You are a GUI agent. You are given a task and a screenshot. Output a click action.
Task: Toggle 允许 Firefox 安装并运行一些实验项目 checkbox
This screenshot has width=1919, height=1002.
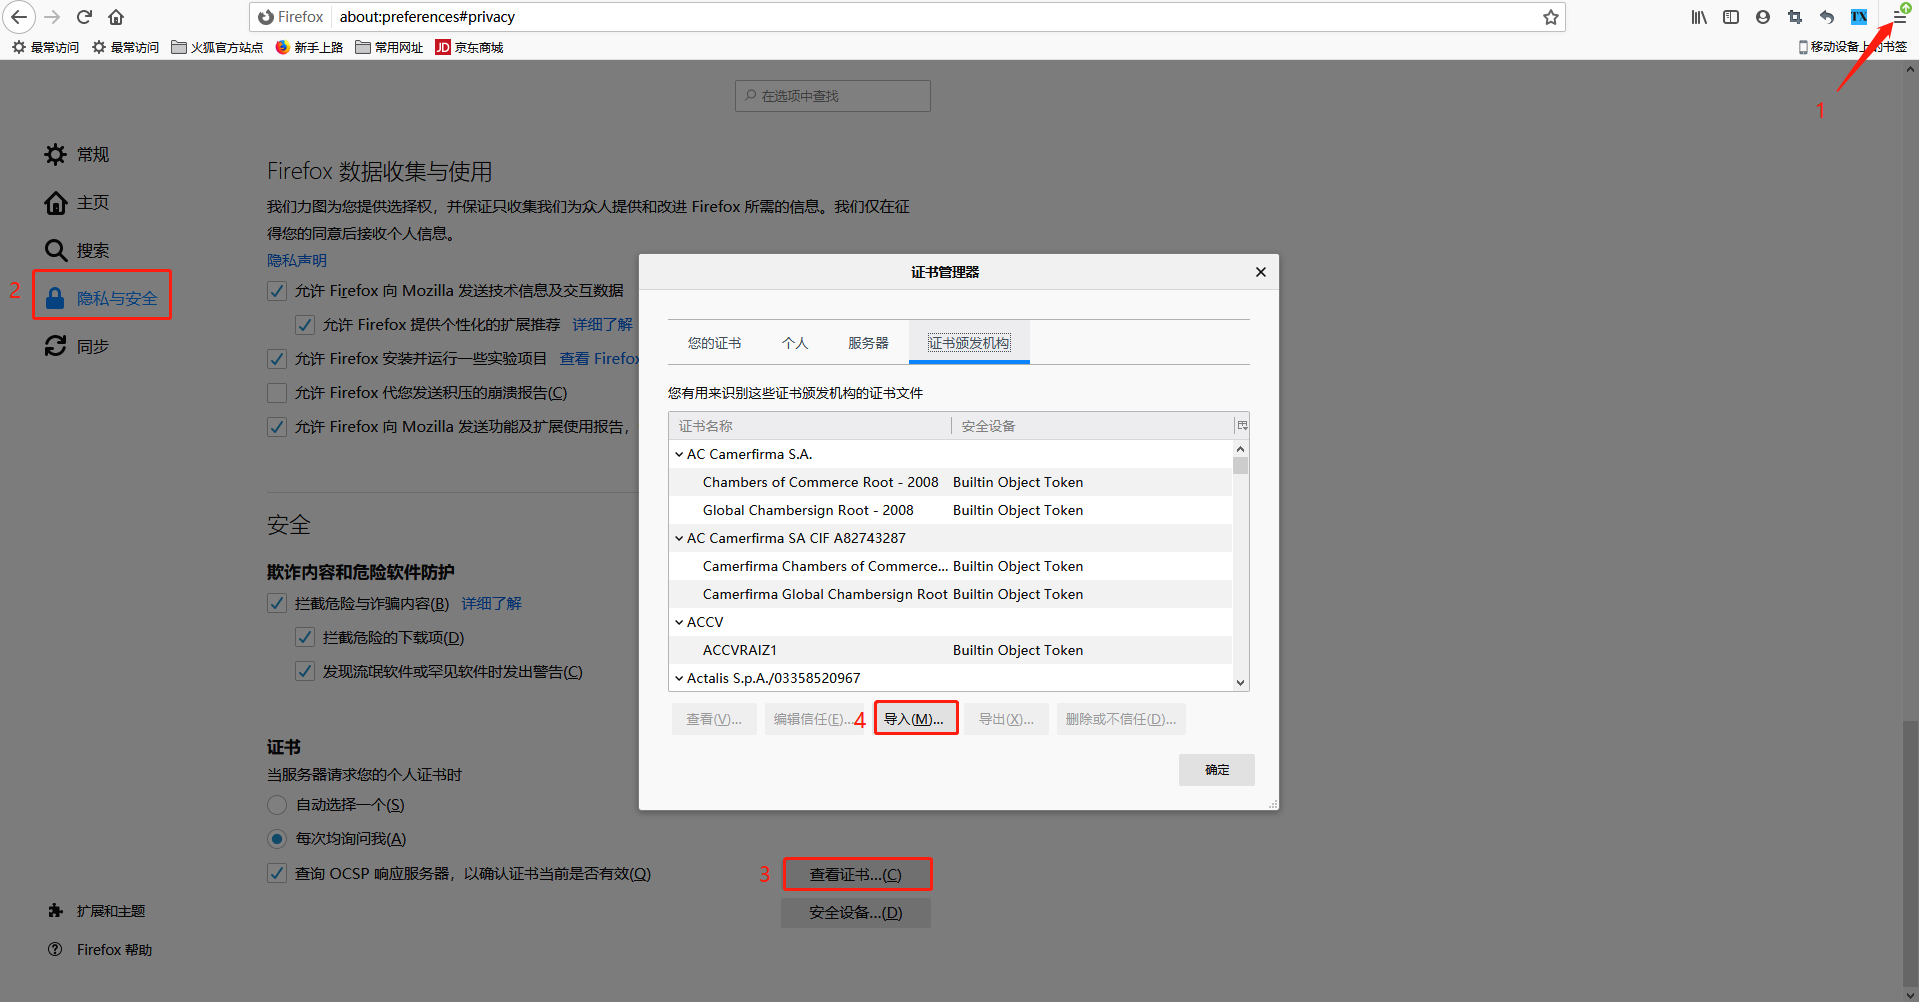[277, 359]
